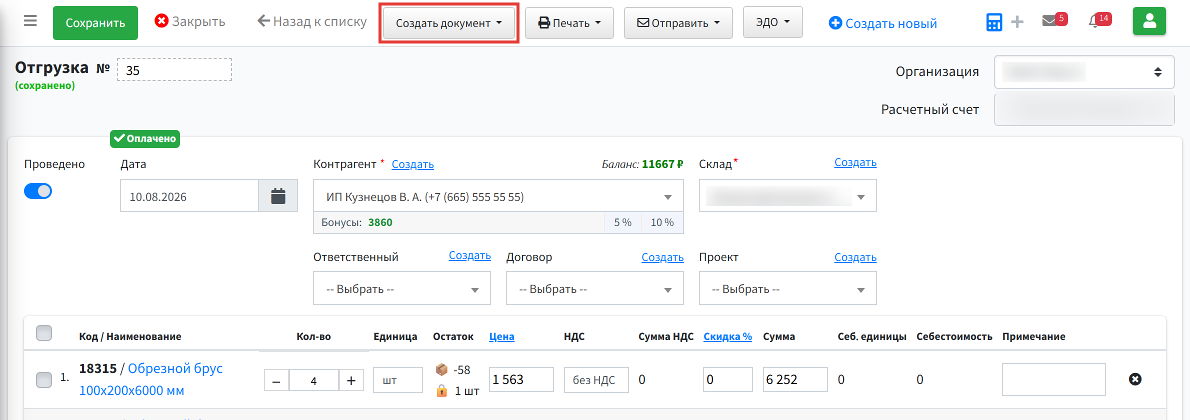Expand the Контрагент dropdown

[498, 197]
